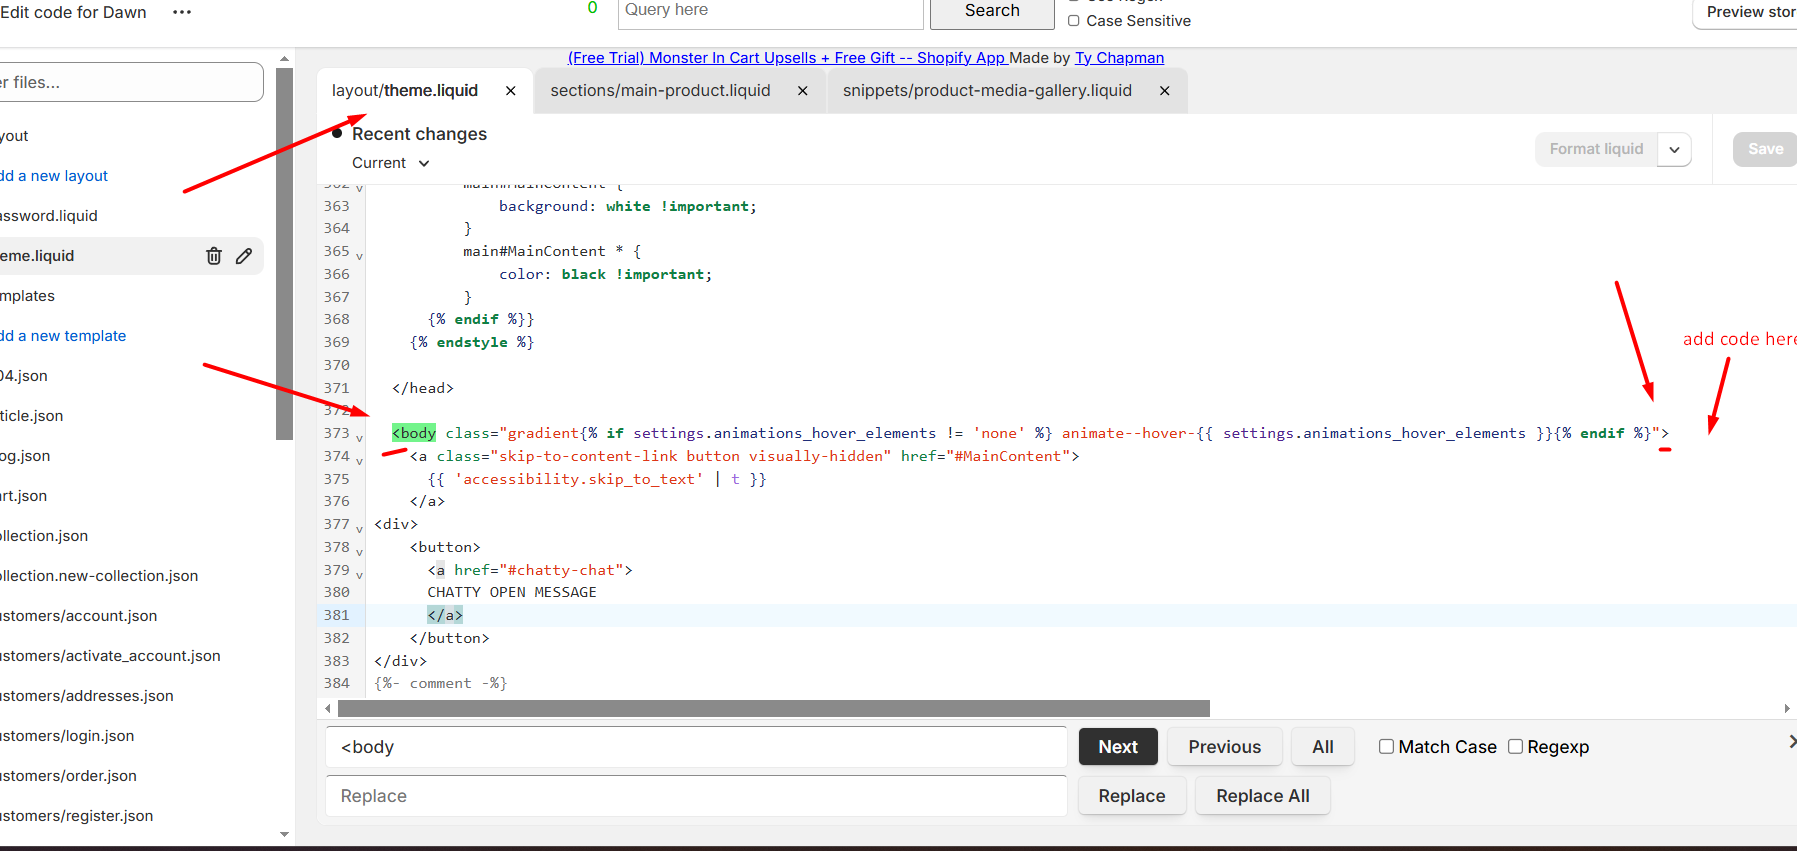
Task: Expand the Current version dropdown
Action: pos(391,163)
